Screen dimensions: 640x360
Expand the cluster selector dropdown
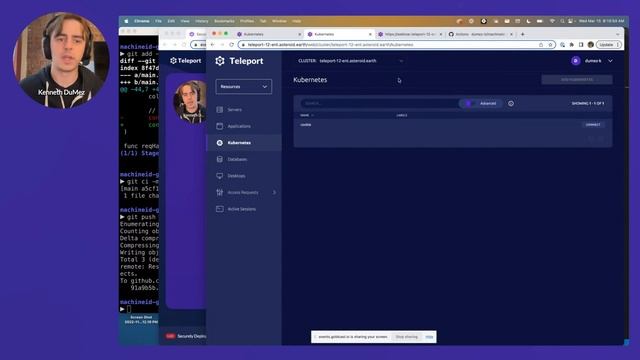coord(401,61)
